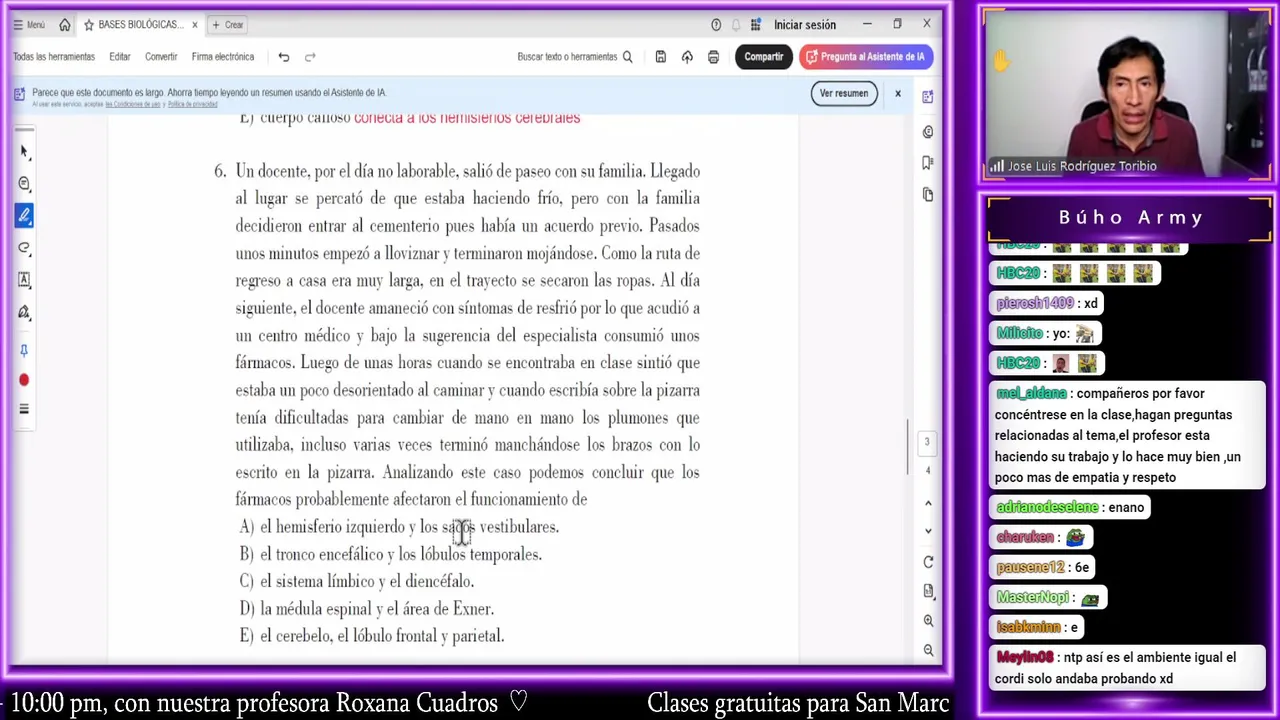Zoom in with the magnifier plus icon

pos(928,621)
